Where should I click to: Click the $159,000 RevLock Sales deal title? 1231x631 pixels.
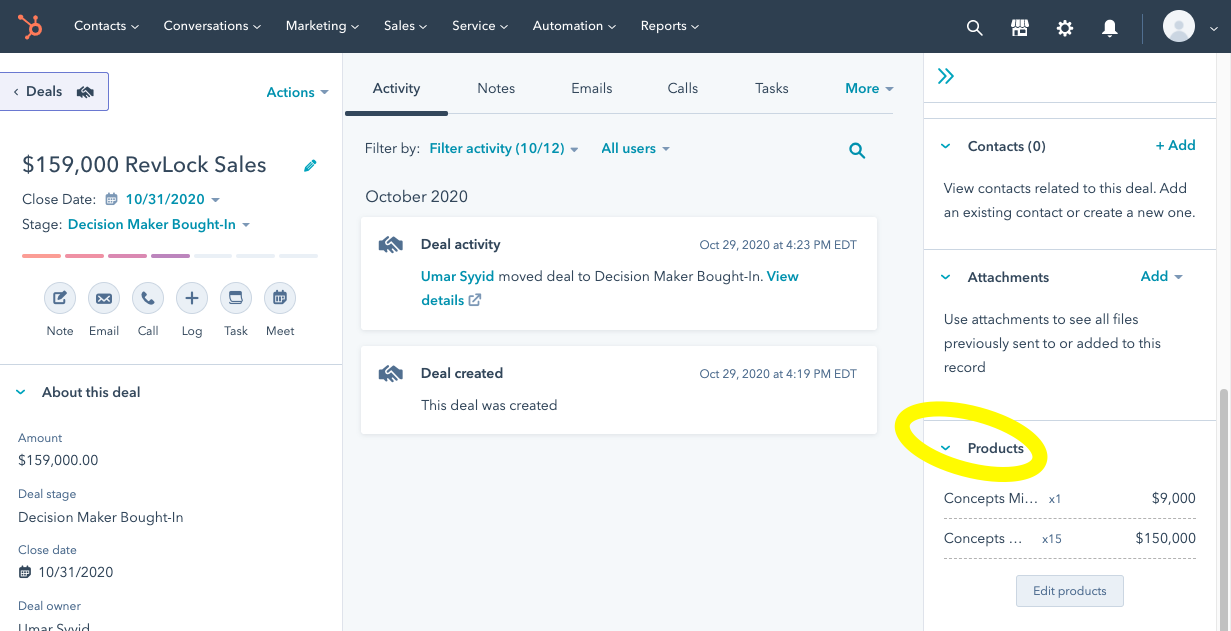144,165
